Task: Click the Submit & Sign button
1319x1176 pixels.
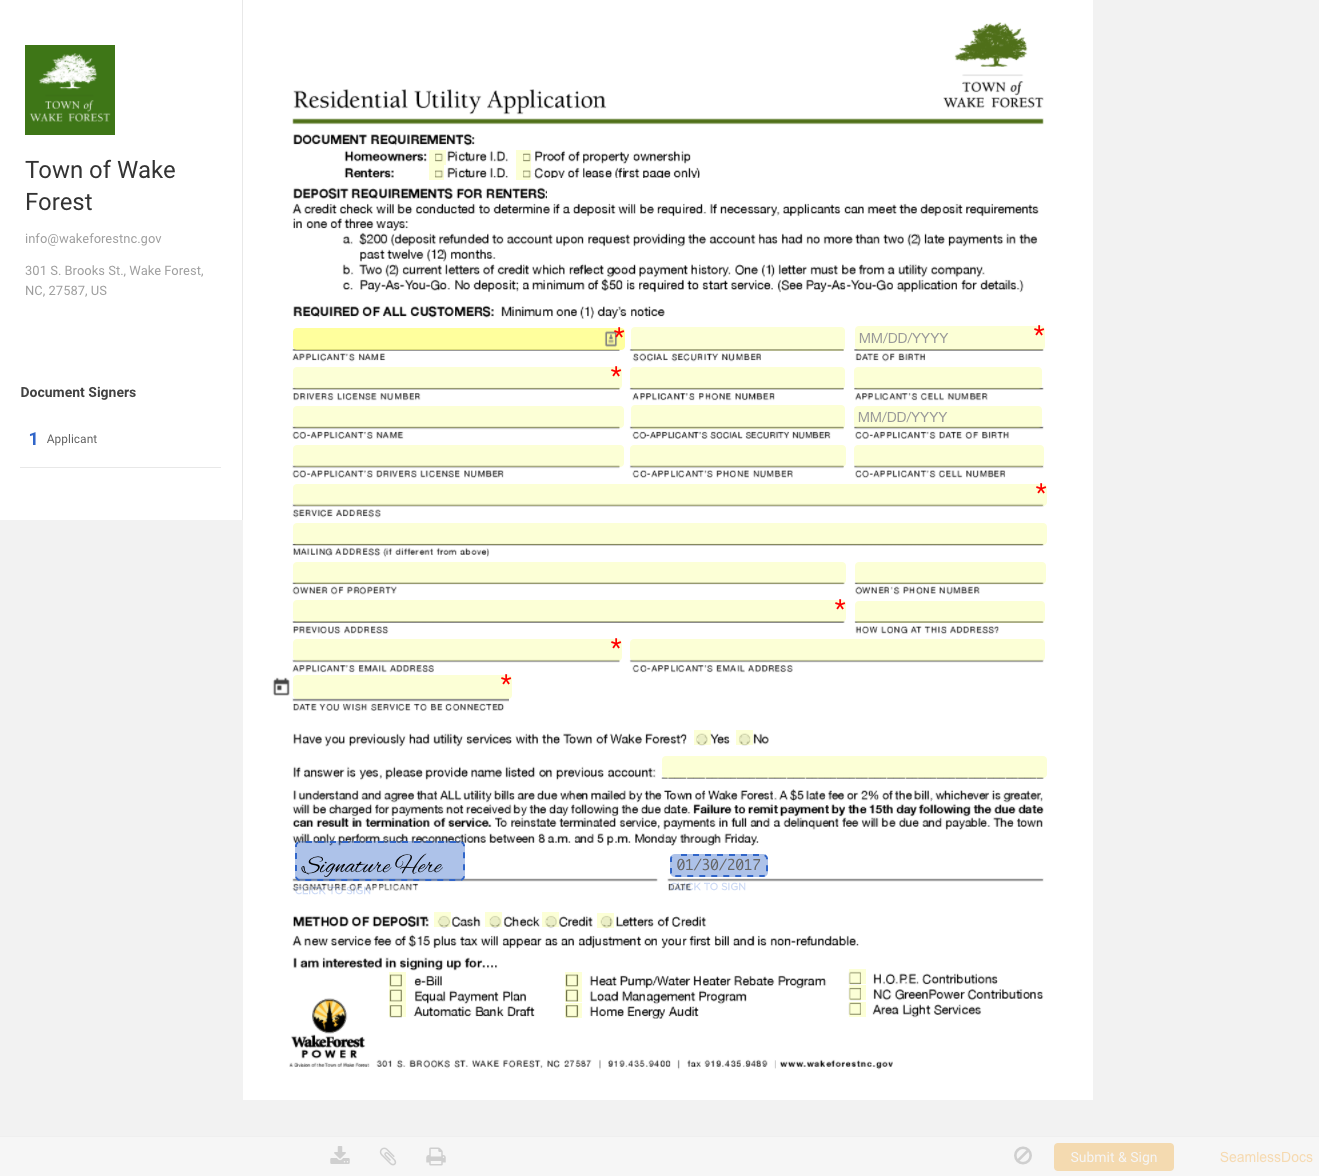Action: 1113,1157
